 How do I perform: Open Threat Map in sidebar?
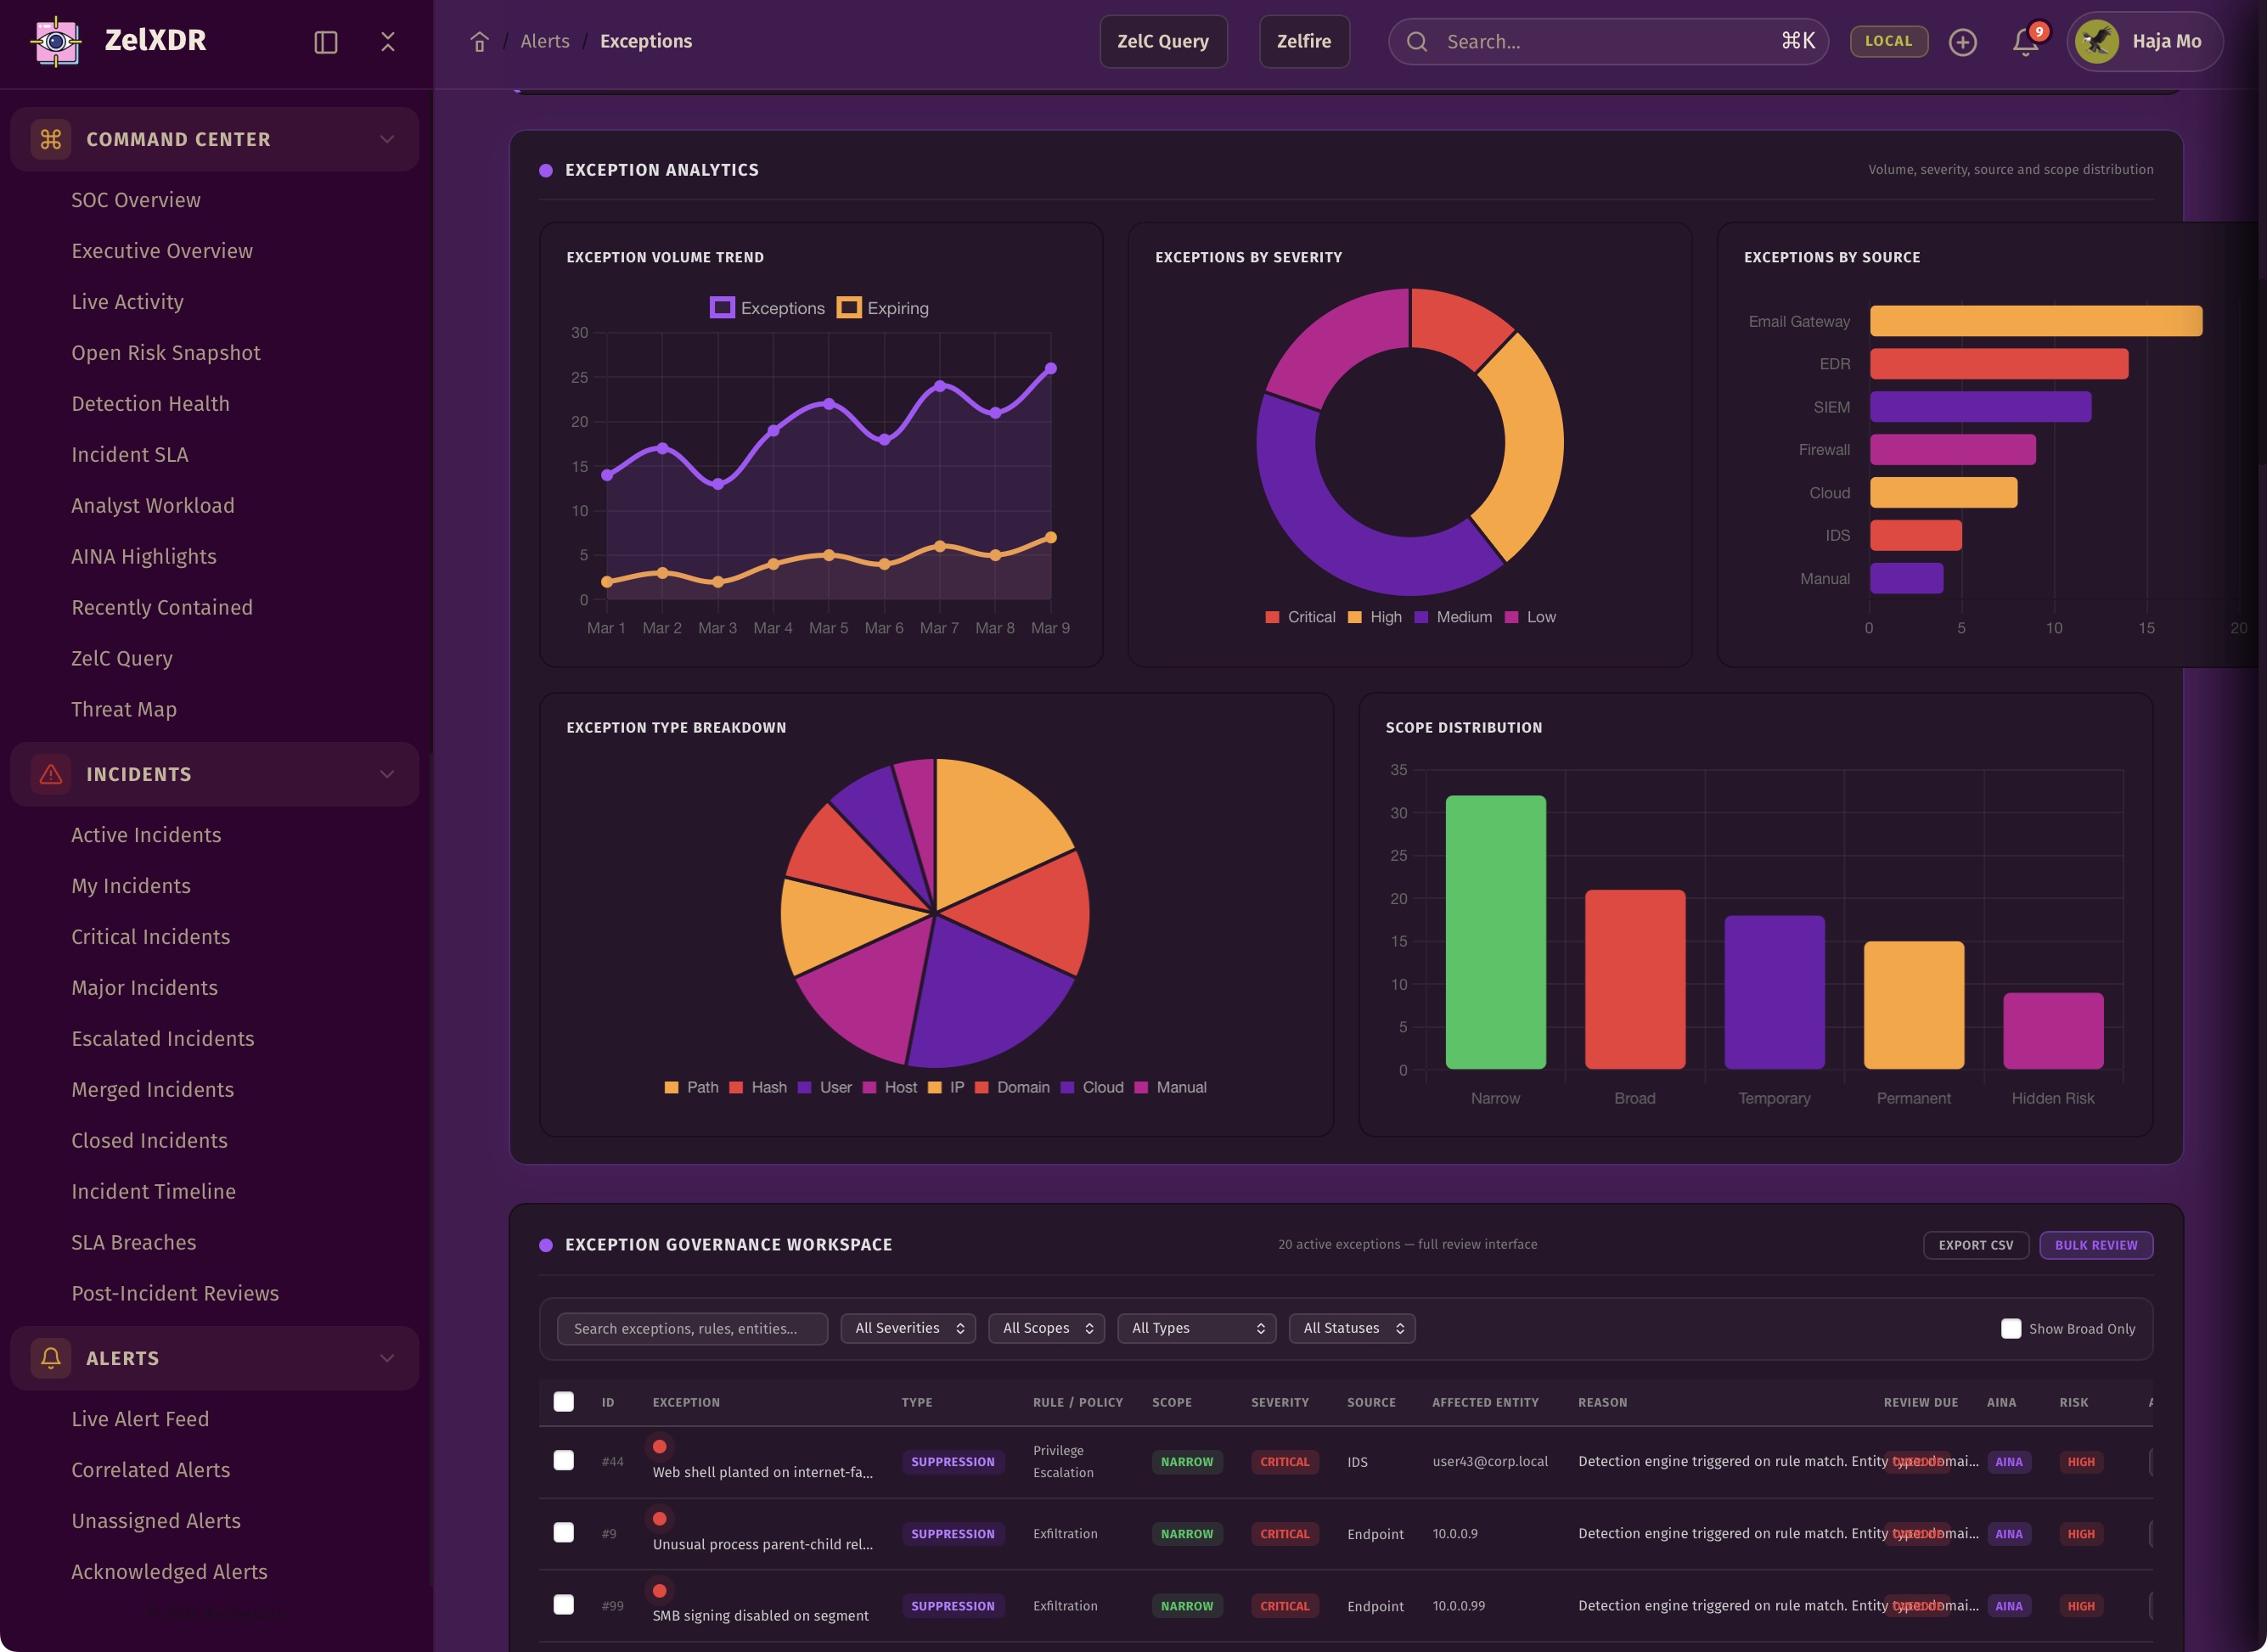point(124,709)
